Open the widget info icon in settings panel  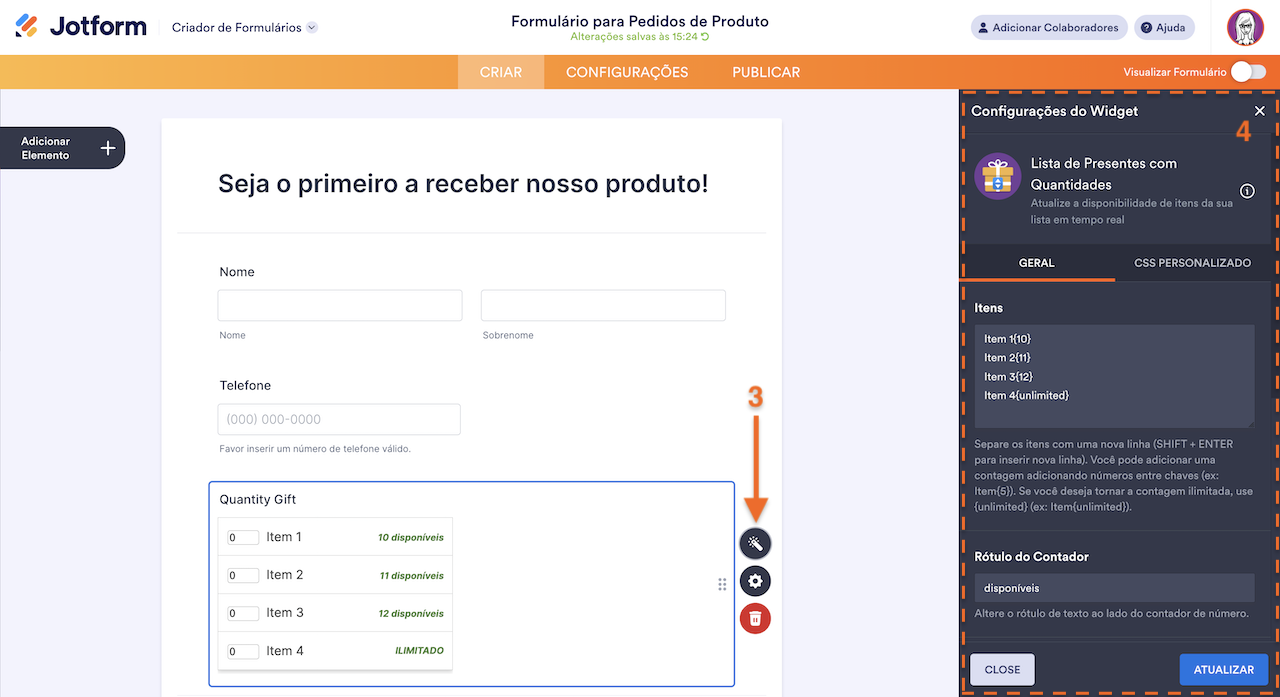click(1247, 190)
